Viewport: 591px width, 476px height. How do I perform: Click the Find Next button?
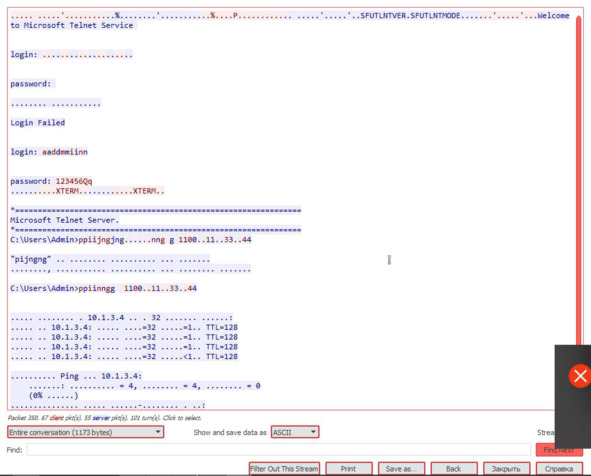click(559, 450)
